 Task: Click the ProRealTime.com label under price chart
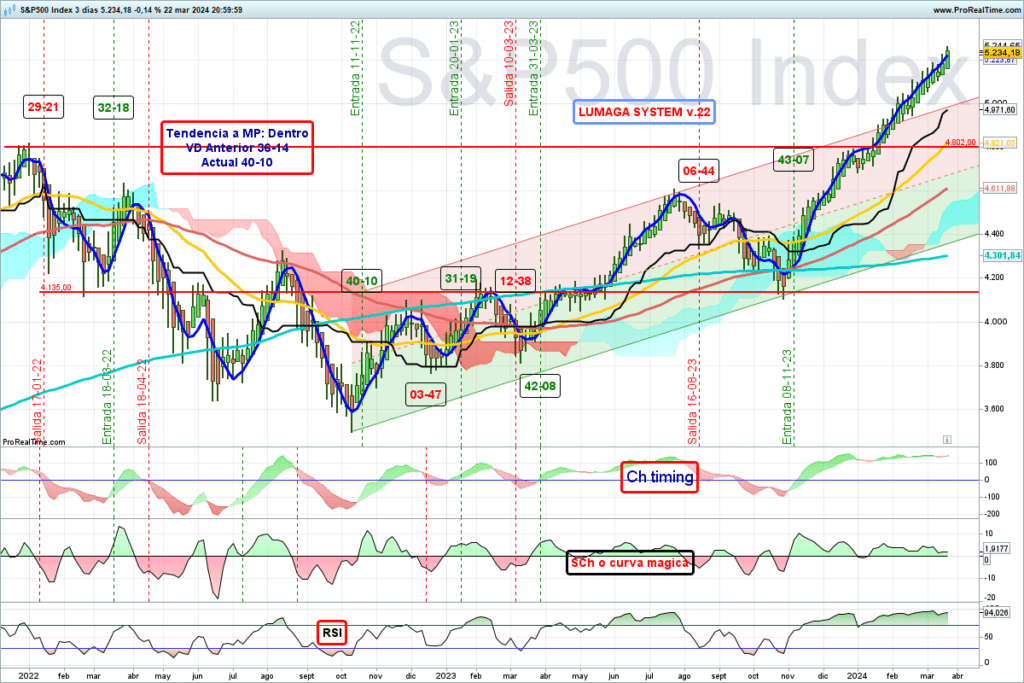(x=34, y=442)
